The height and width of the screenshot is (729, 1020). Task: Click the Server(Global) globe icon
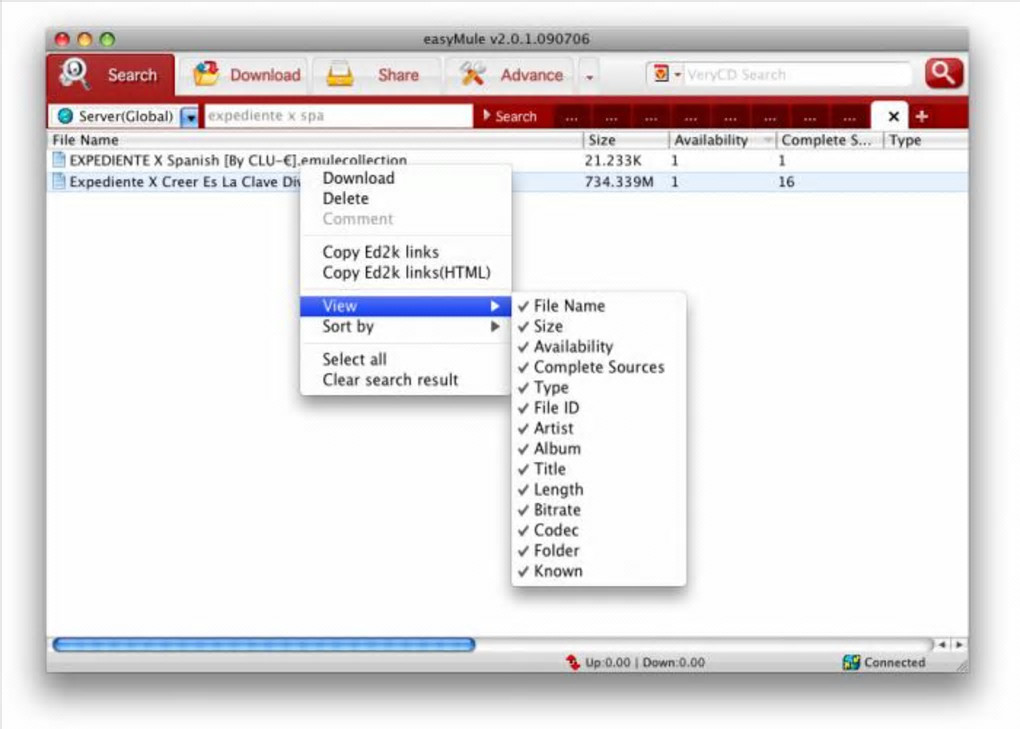65,116
